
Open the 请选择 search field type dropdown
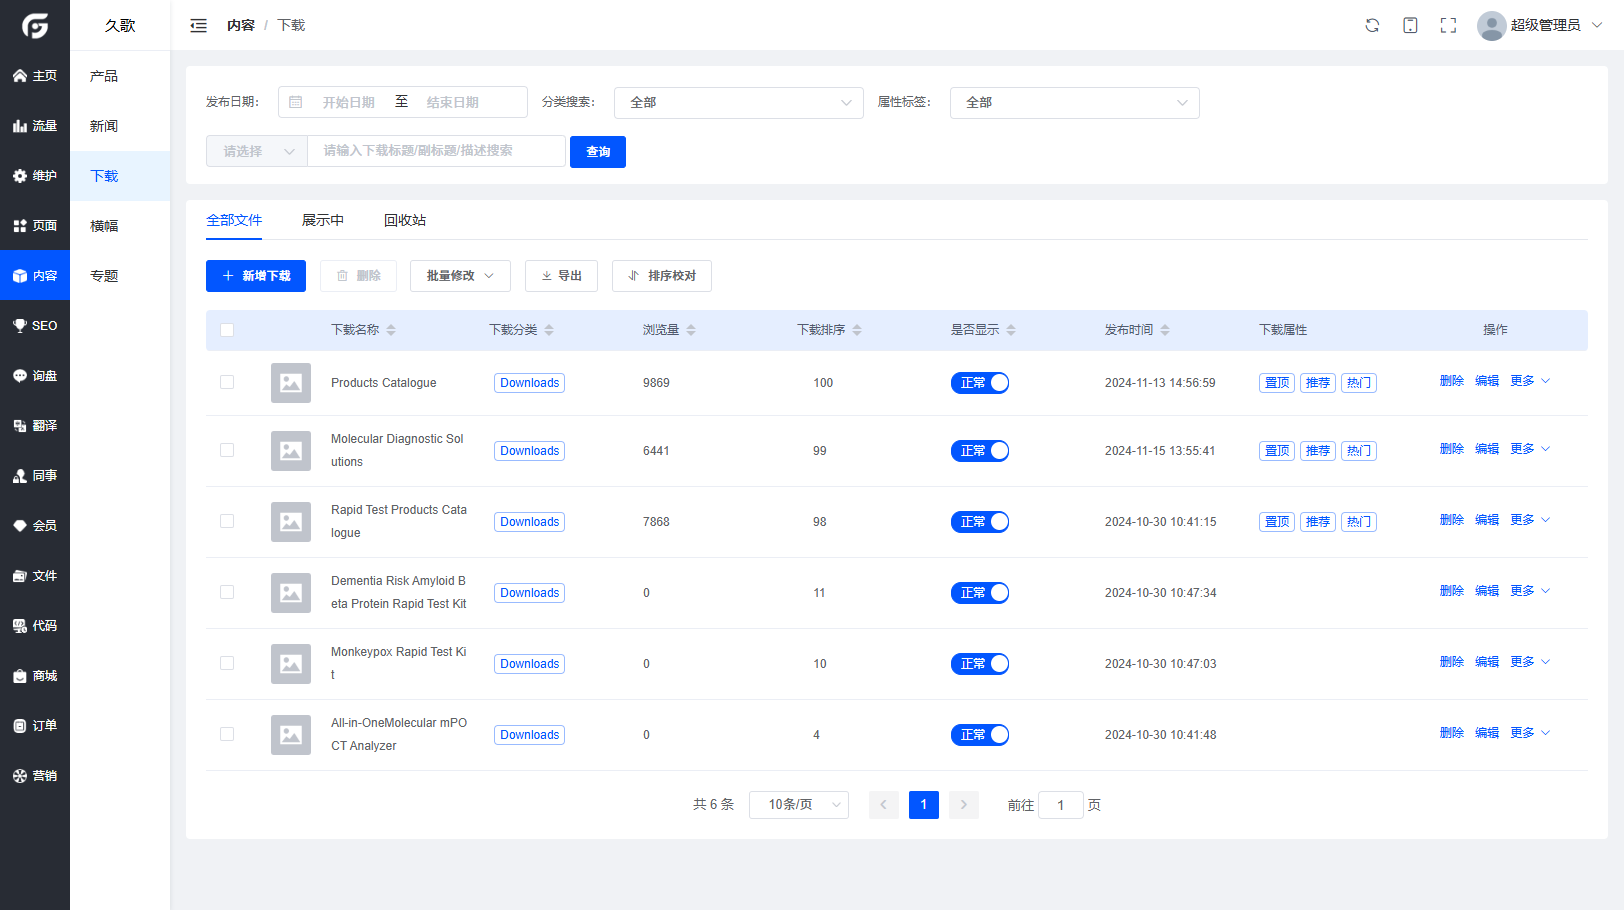[x=257, y=151]
